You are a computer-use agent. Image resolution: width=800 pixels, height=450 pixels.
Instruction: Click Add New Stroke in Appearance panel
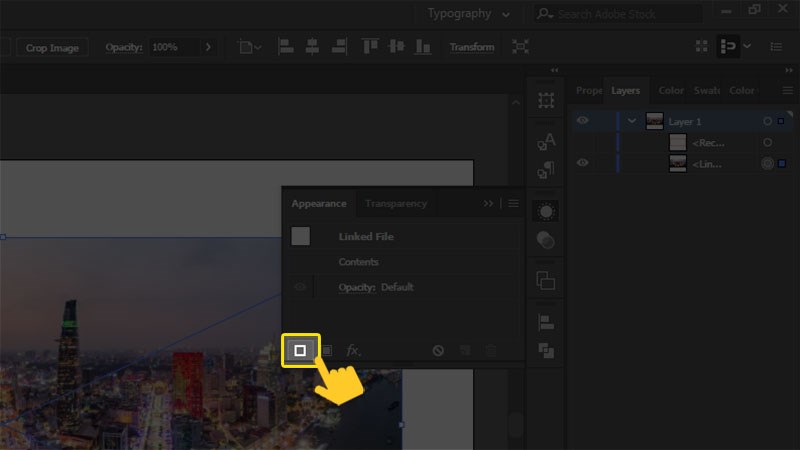click(300, 350)
